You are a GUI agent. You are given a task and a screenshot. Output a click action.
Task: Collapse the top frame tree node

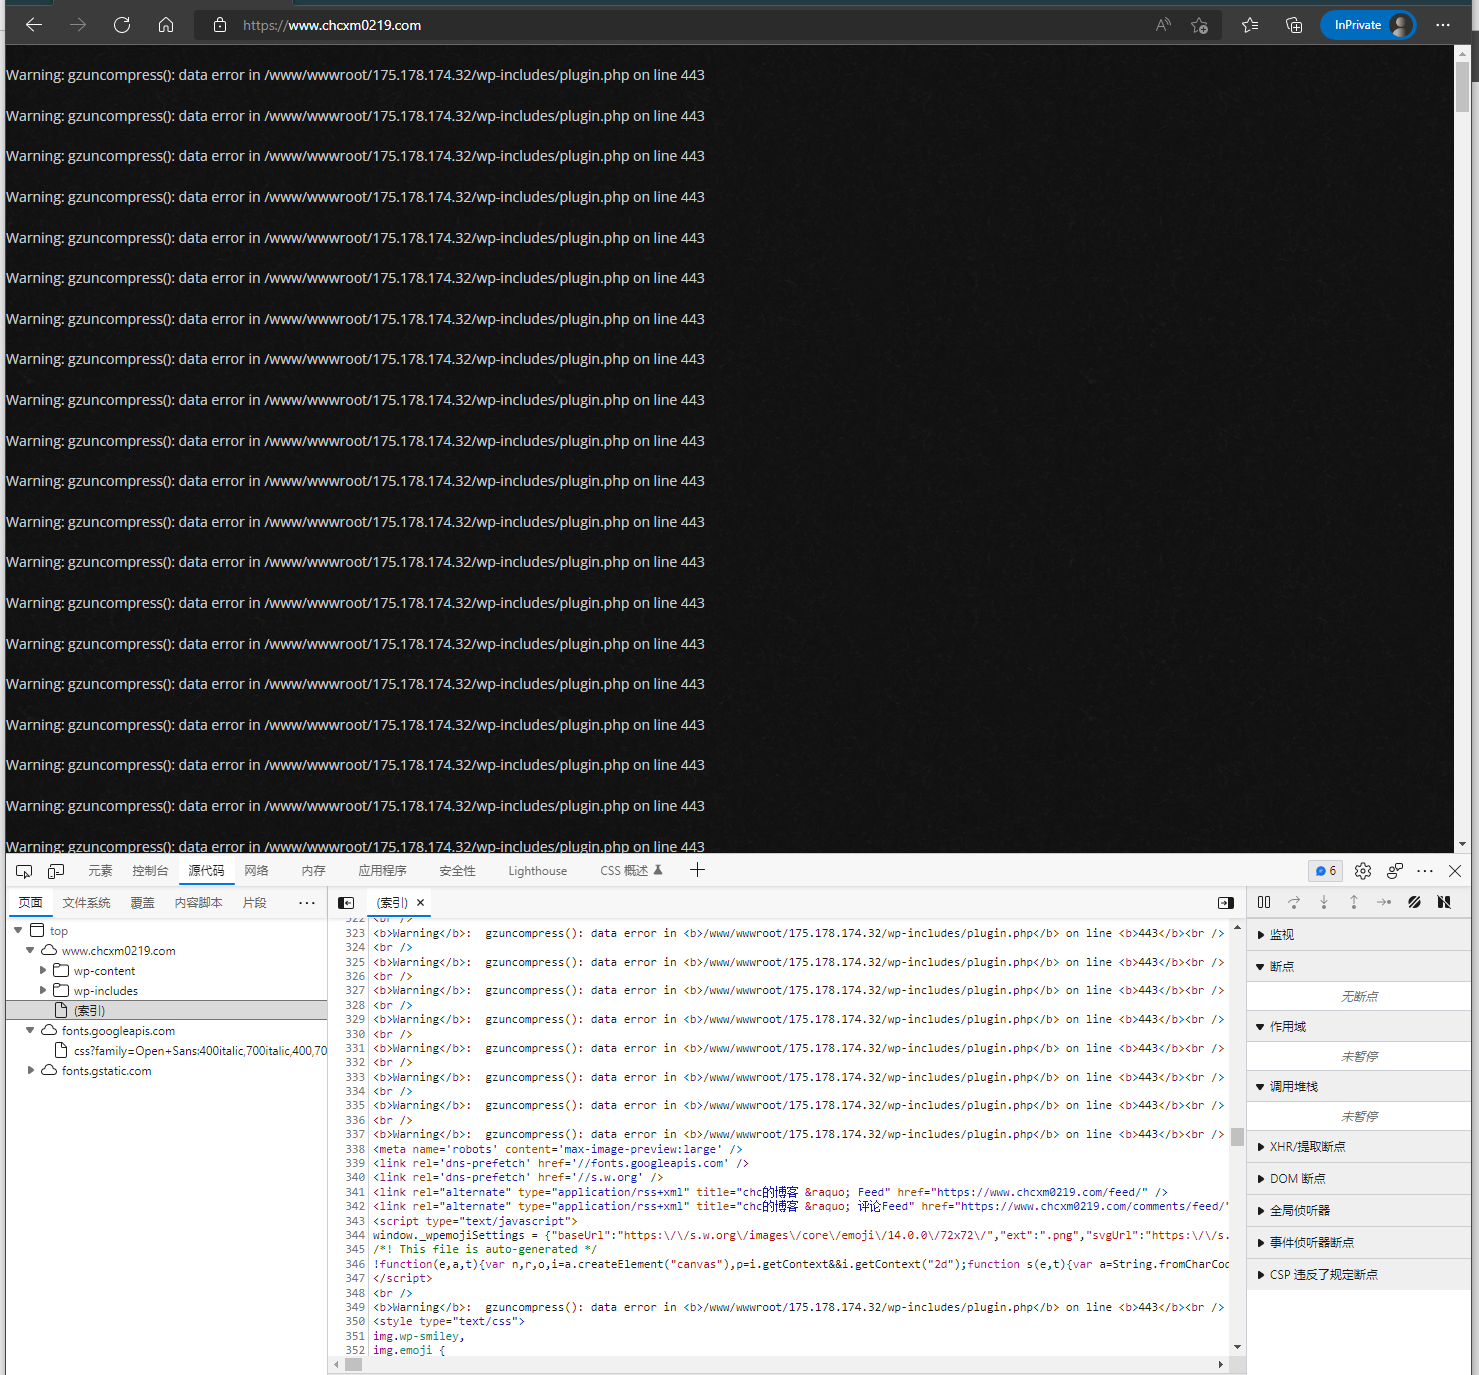point(18,931)
